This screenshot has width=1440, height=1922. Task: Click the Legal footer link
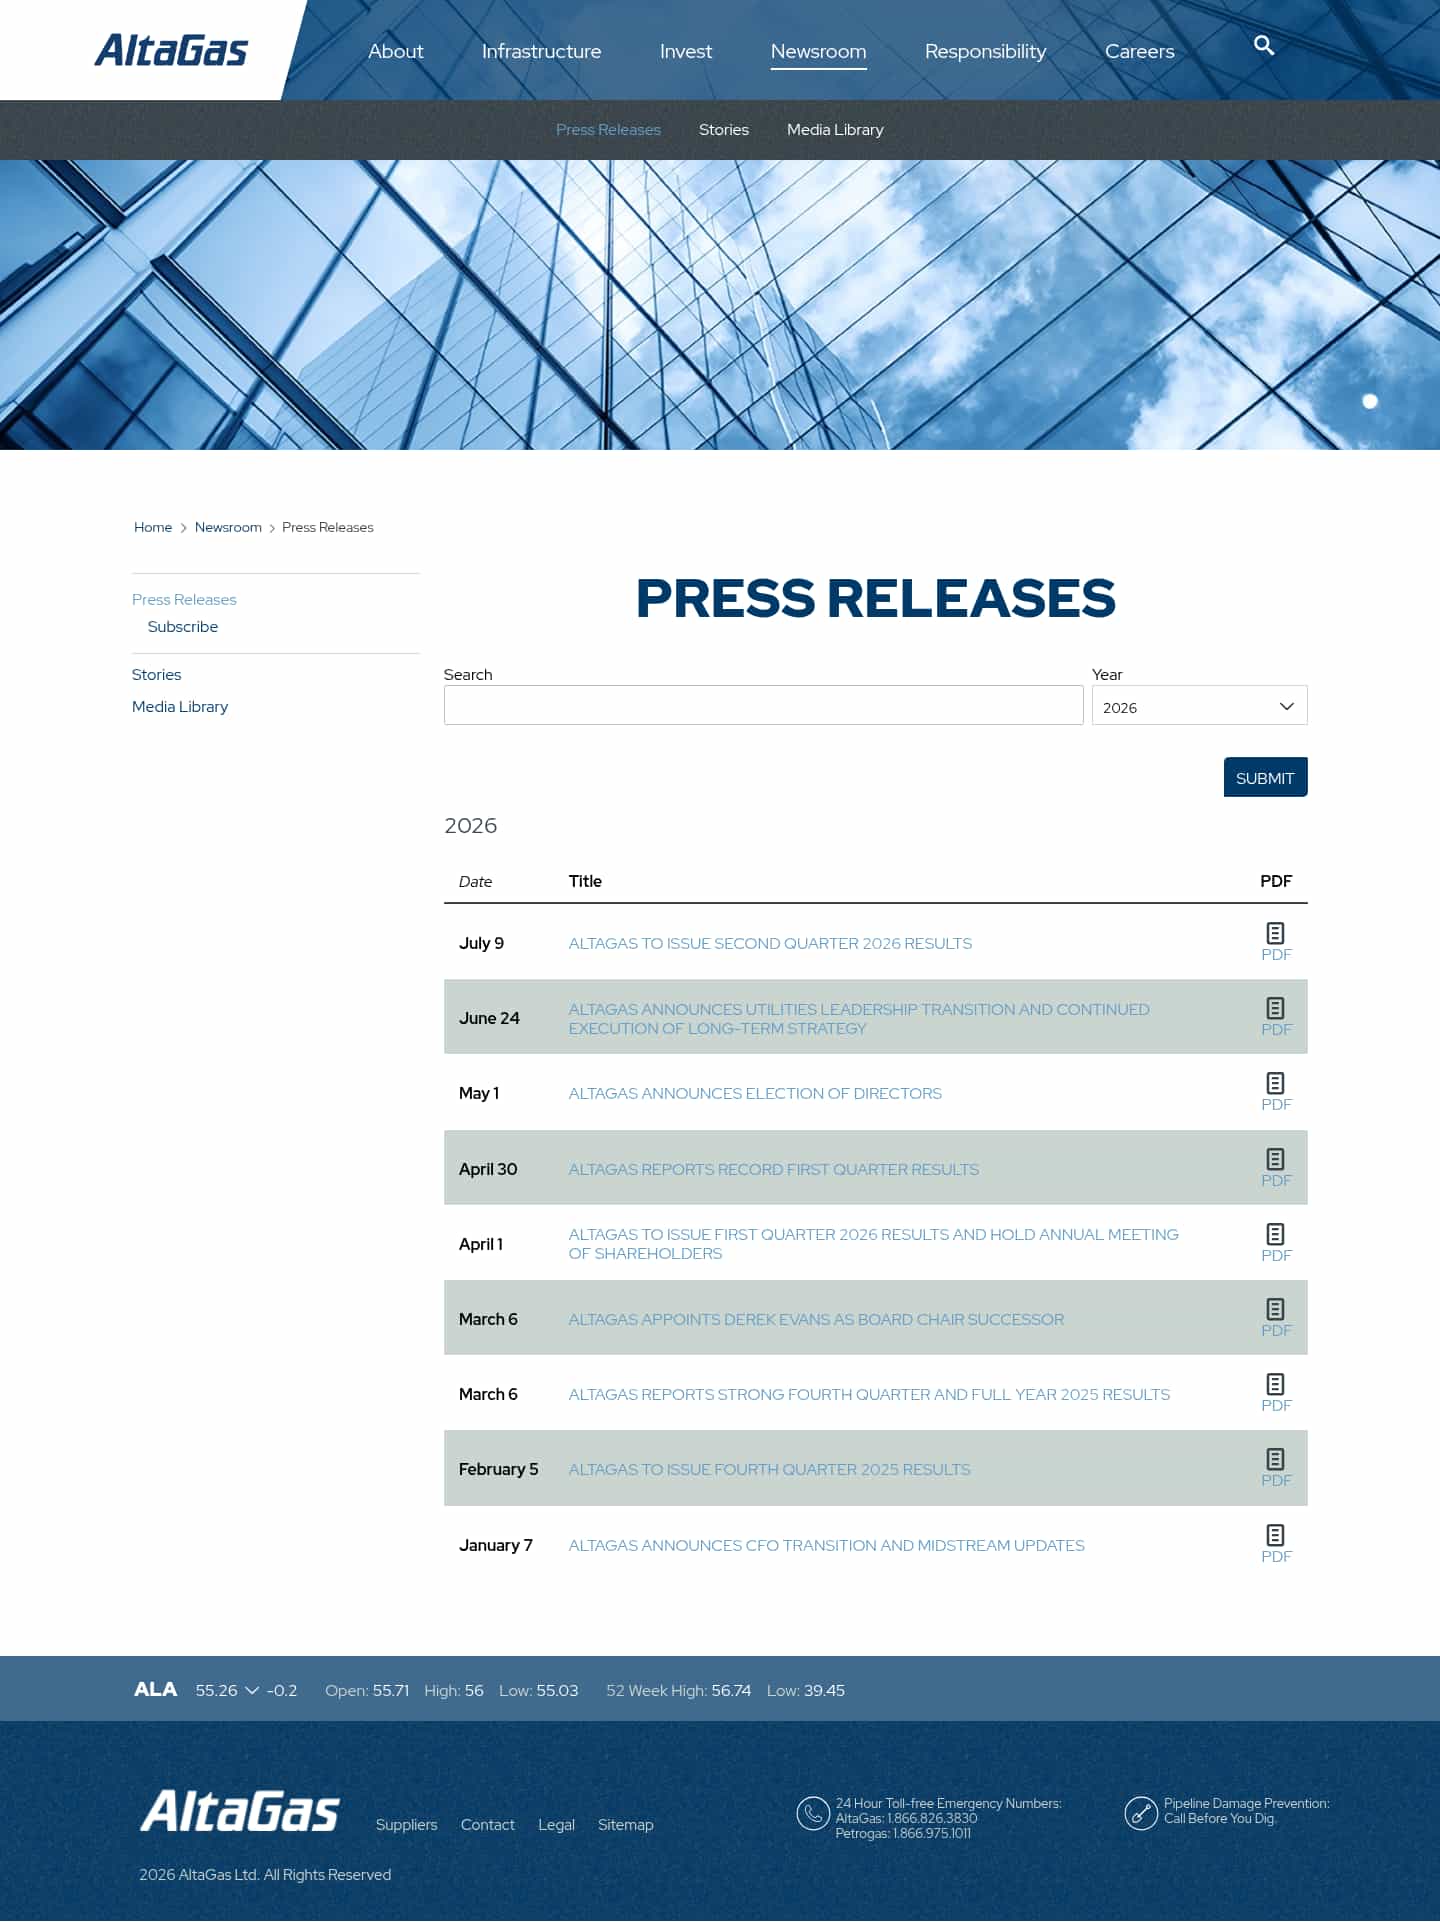(556, 1824)
